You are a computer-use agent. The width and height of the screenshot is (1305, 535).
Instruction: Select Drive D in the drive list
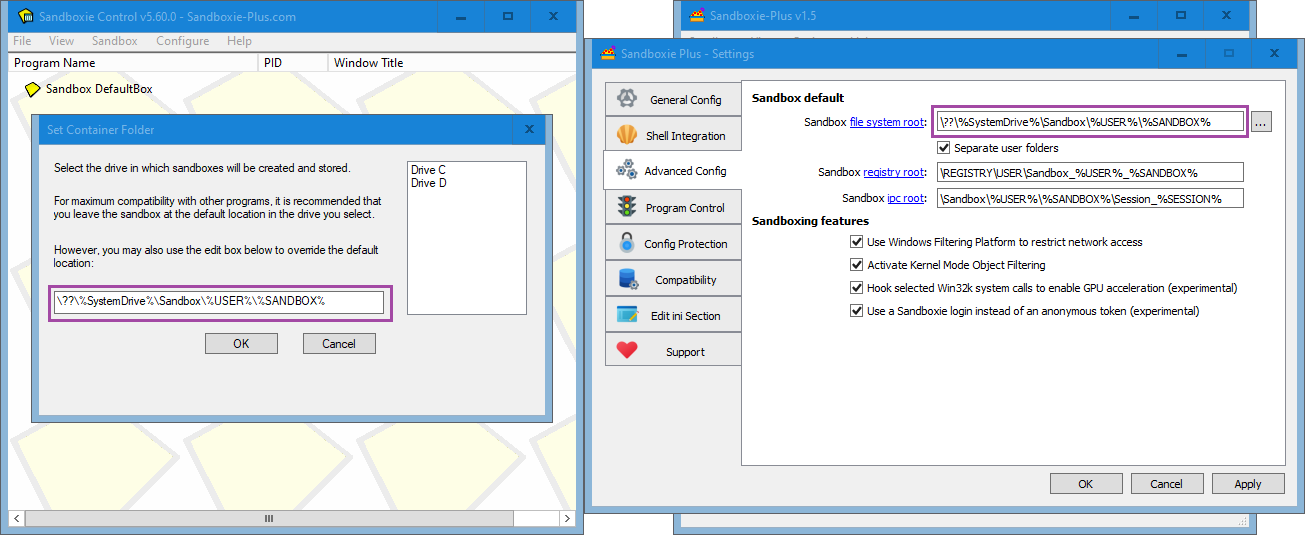[x=428, y=183]
